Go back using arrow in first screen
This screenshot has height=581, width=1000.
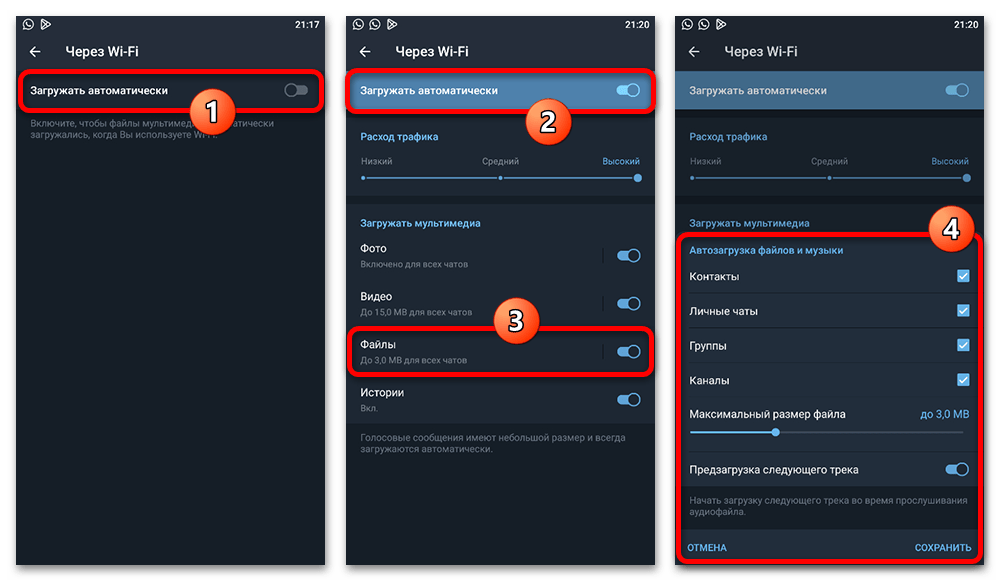click(35, 52)
